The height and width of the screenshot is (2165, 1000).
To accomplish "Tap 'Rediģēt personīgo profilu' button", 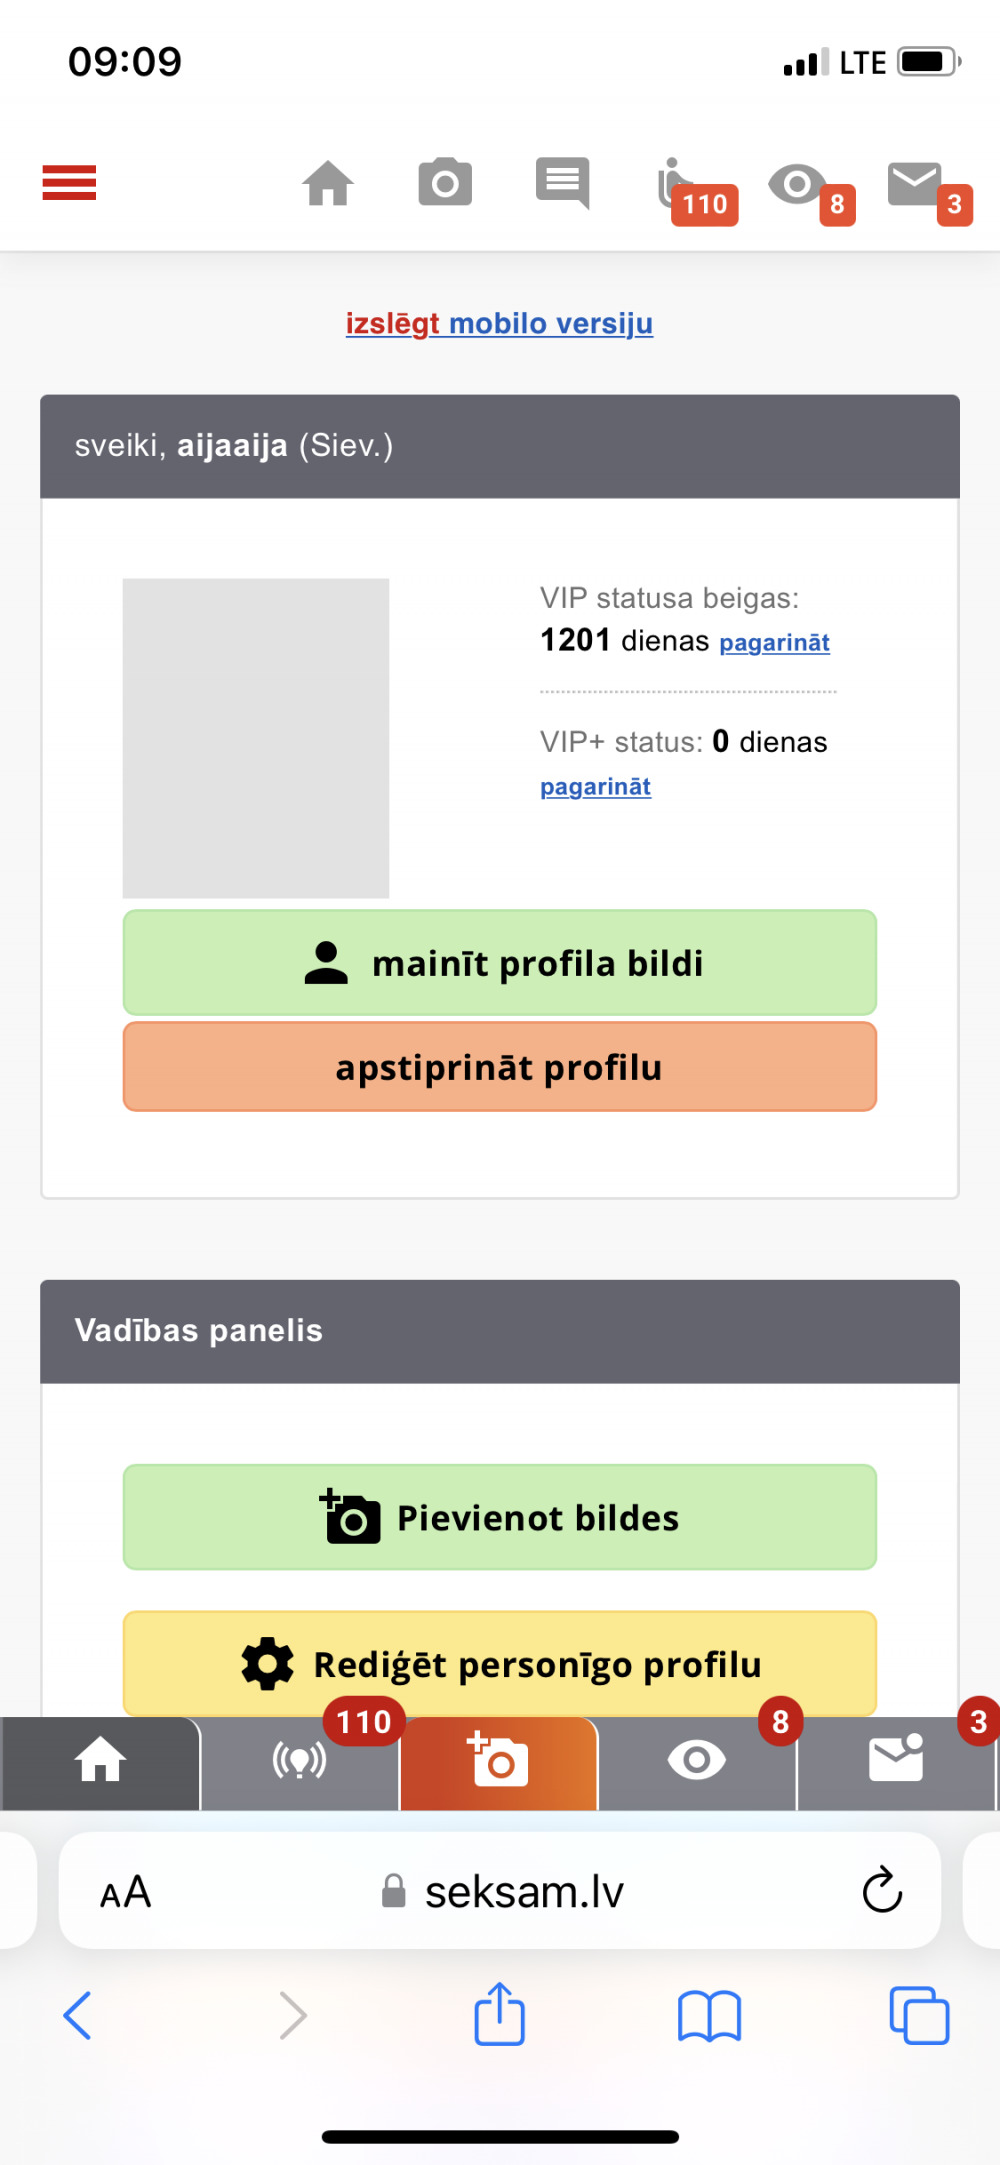I will click(x=500, y=1664).
